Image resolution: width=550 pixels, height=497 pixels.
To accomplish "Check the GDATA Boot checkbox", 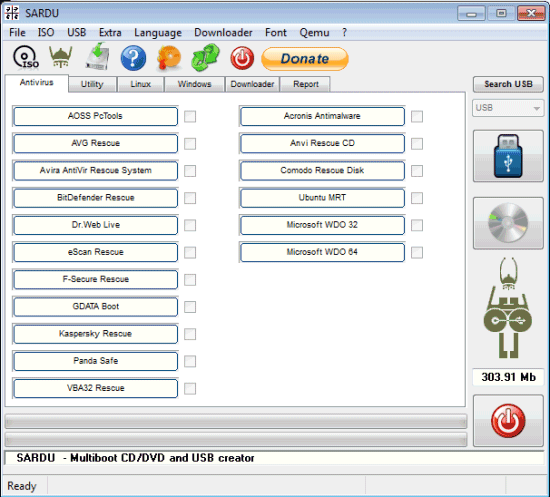I will 190,307.
